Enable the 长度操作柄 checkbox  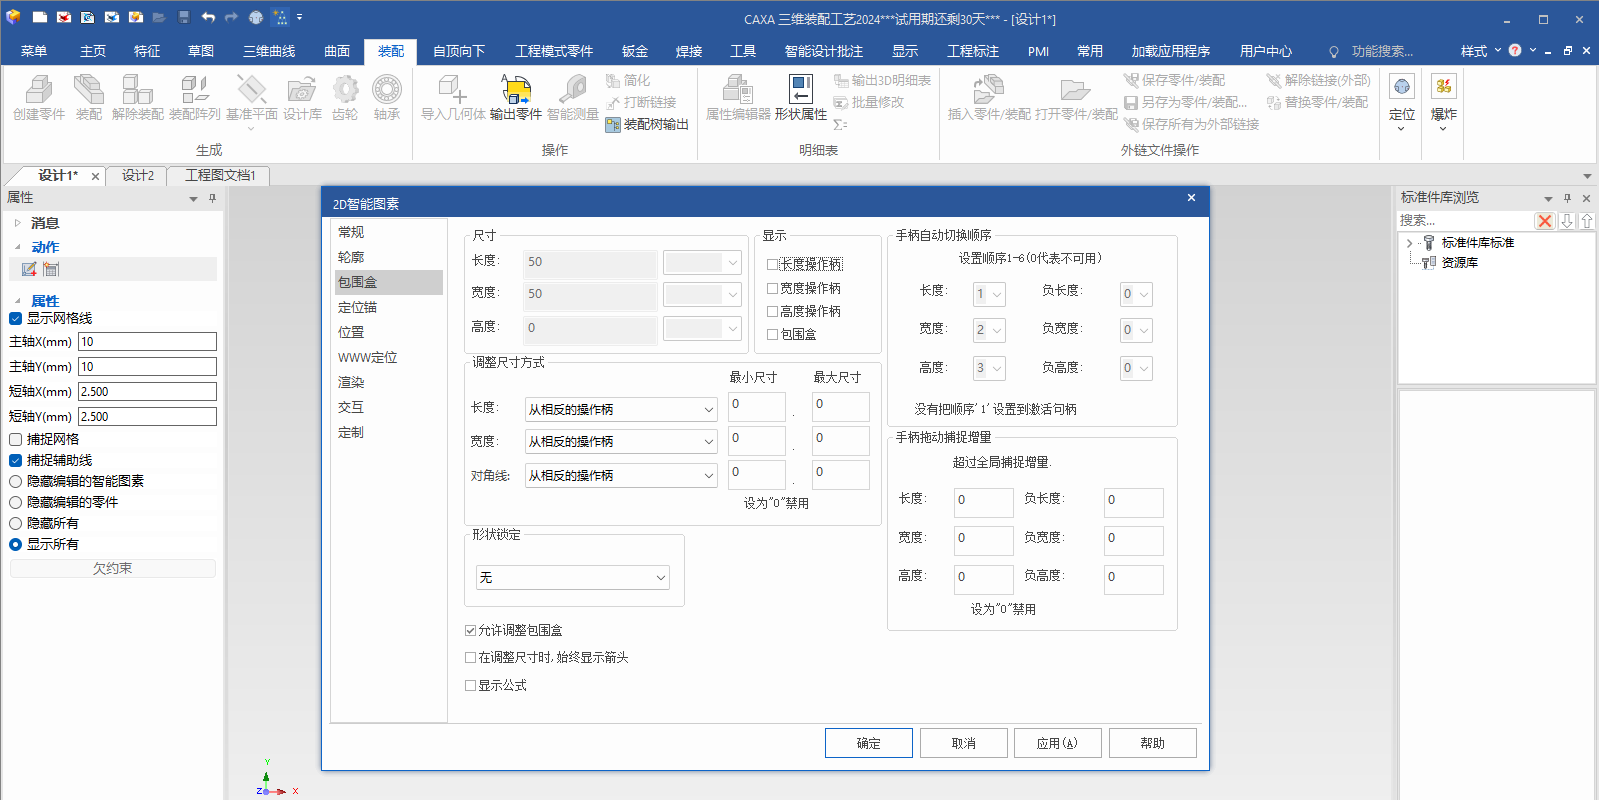[x=773, y=264]
